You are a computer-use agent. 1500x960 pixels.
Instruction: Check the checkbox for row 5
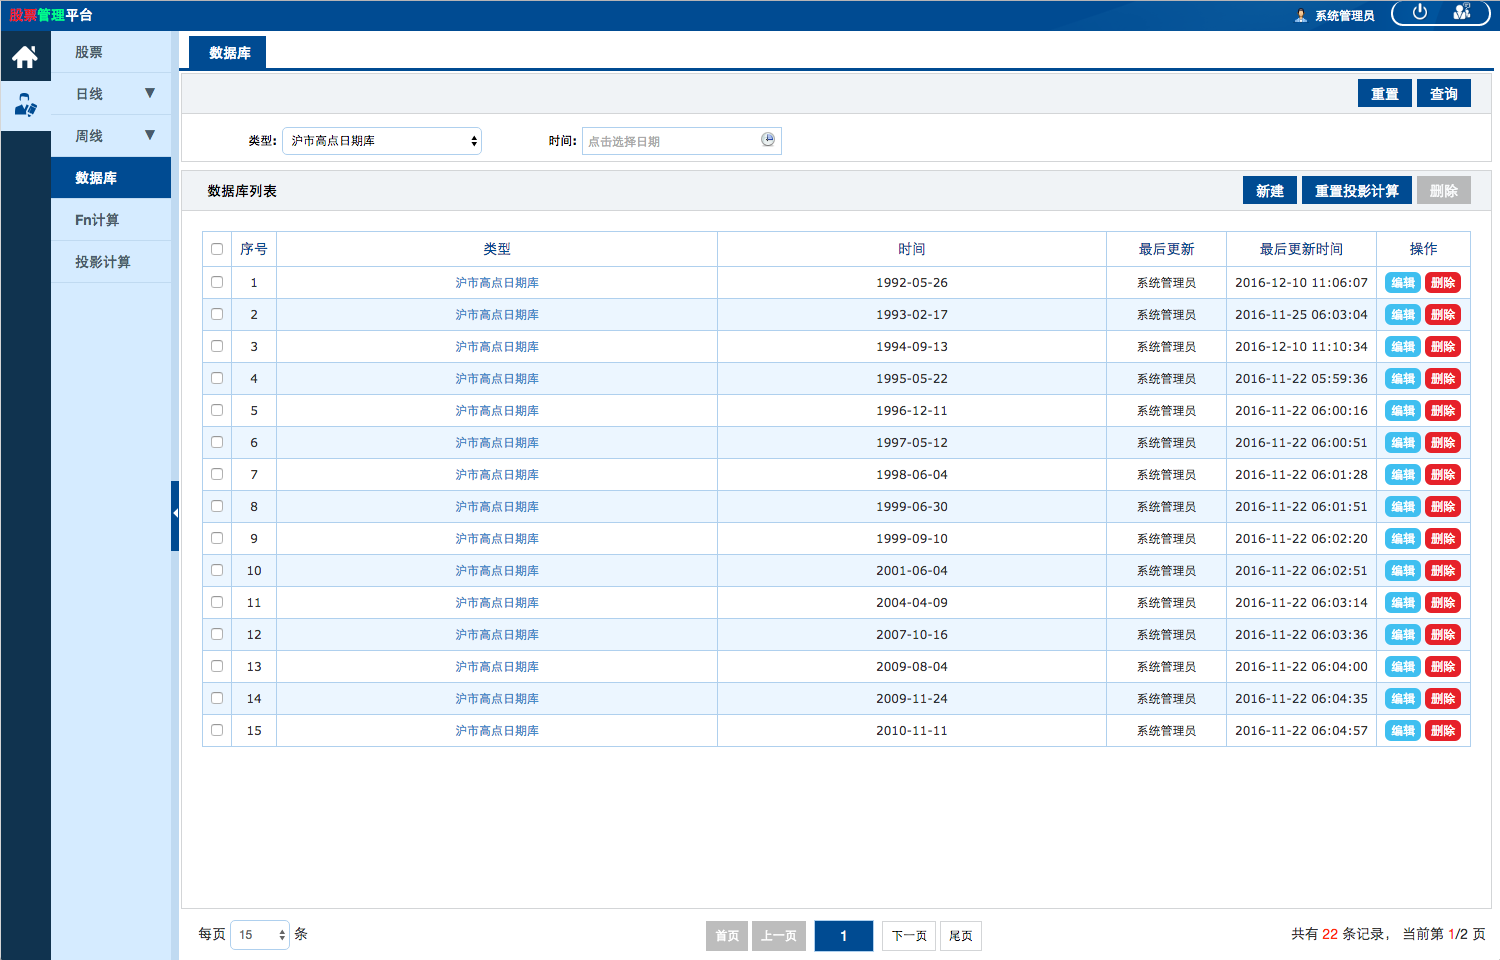217,410
